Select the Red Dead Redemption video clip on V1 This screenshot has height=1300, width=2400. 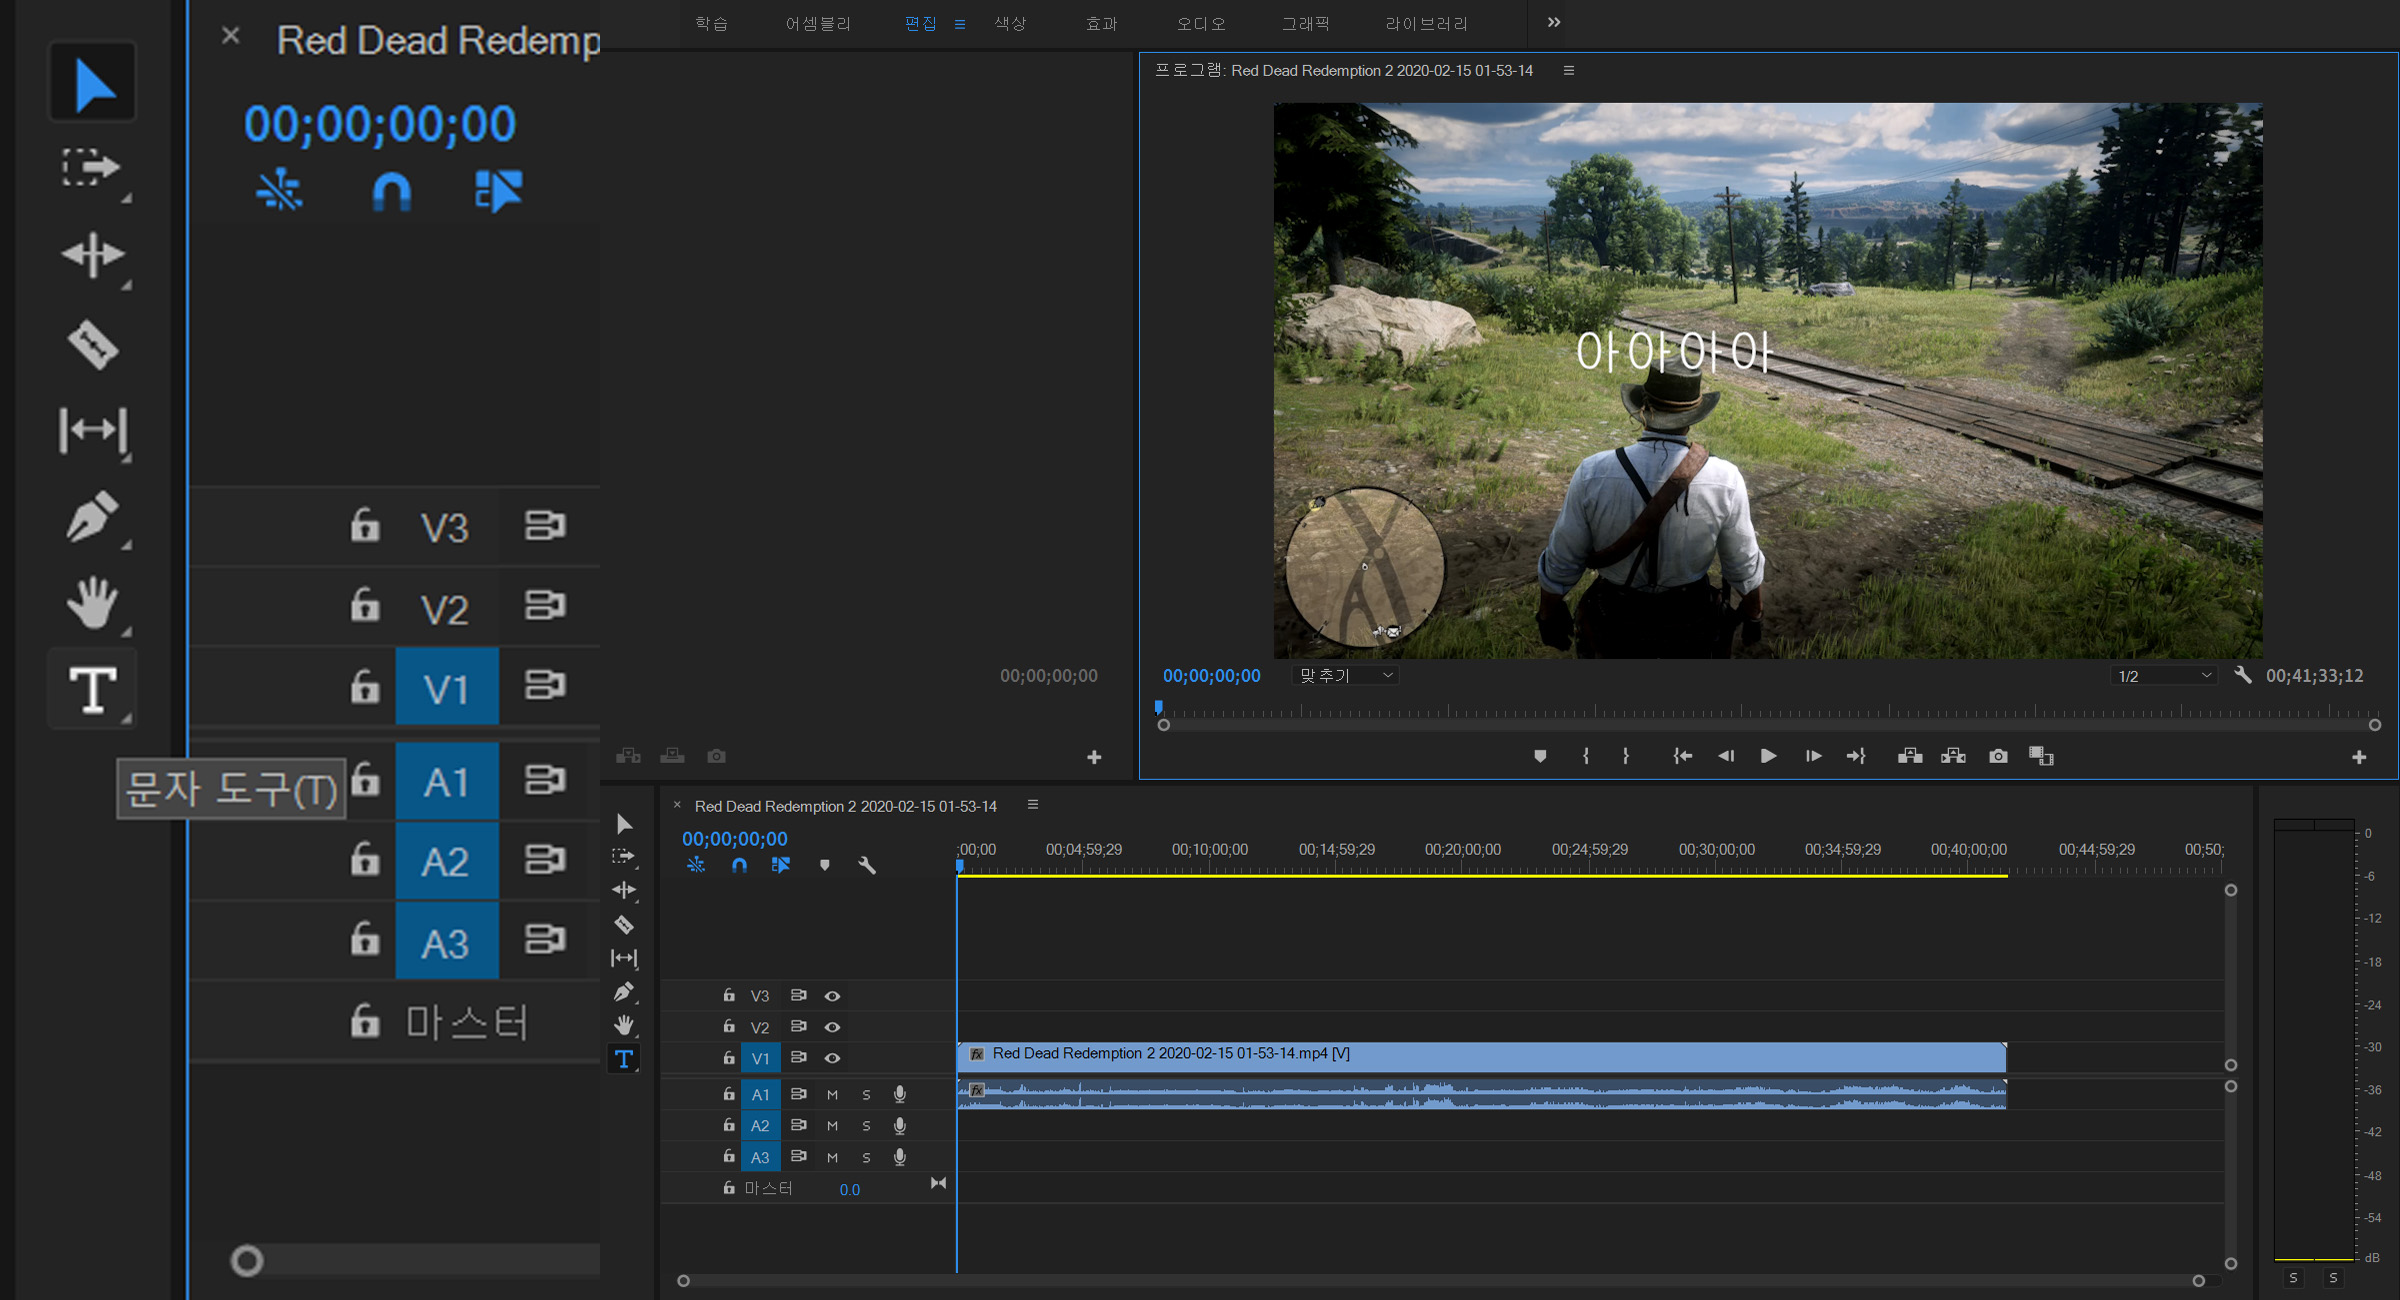1480,1055
